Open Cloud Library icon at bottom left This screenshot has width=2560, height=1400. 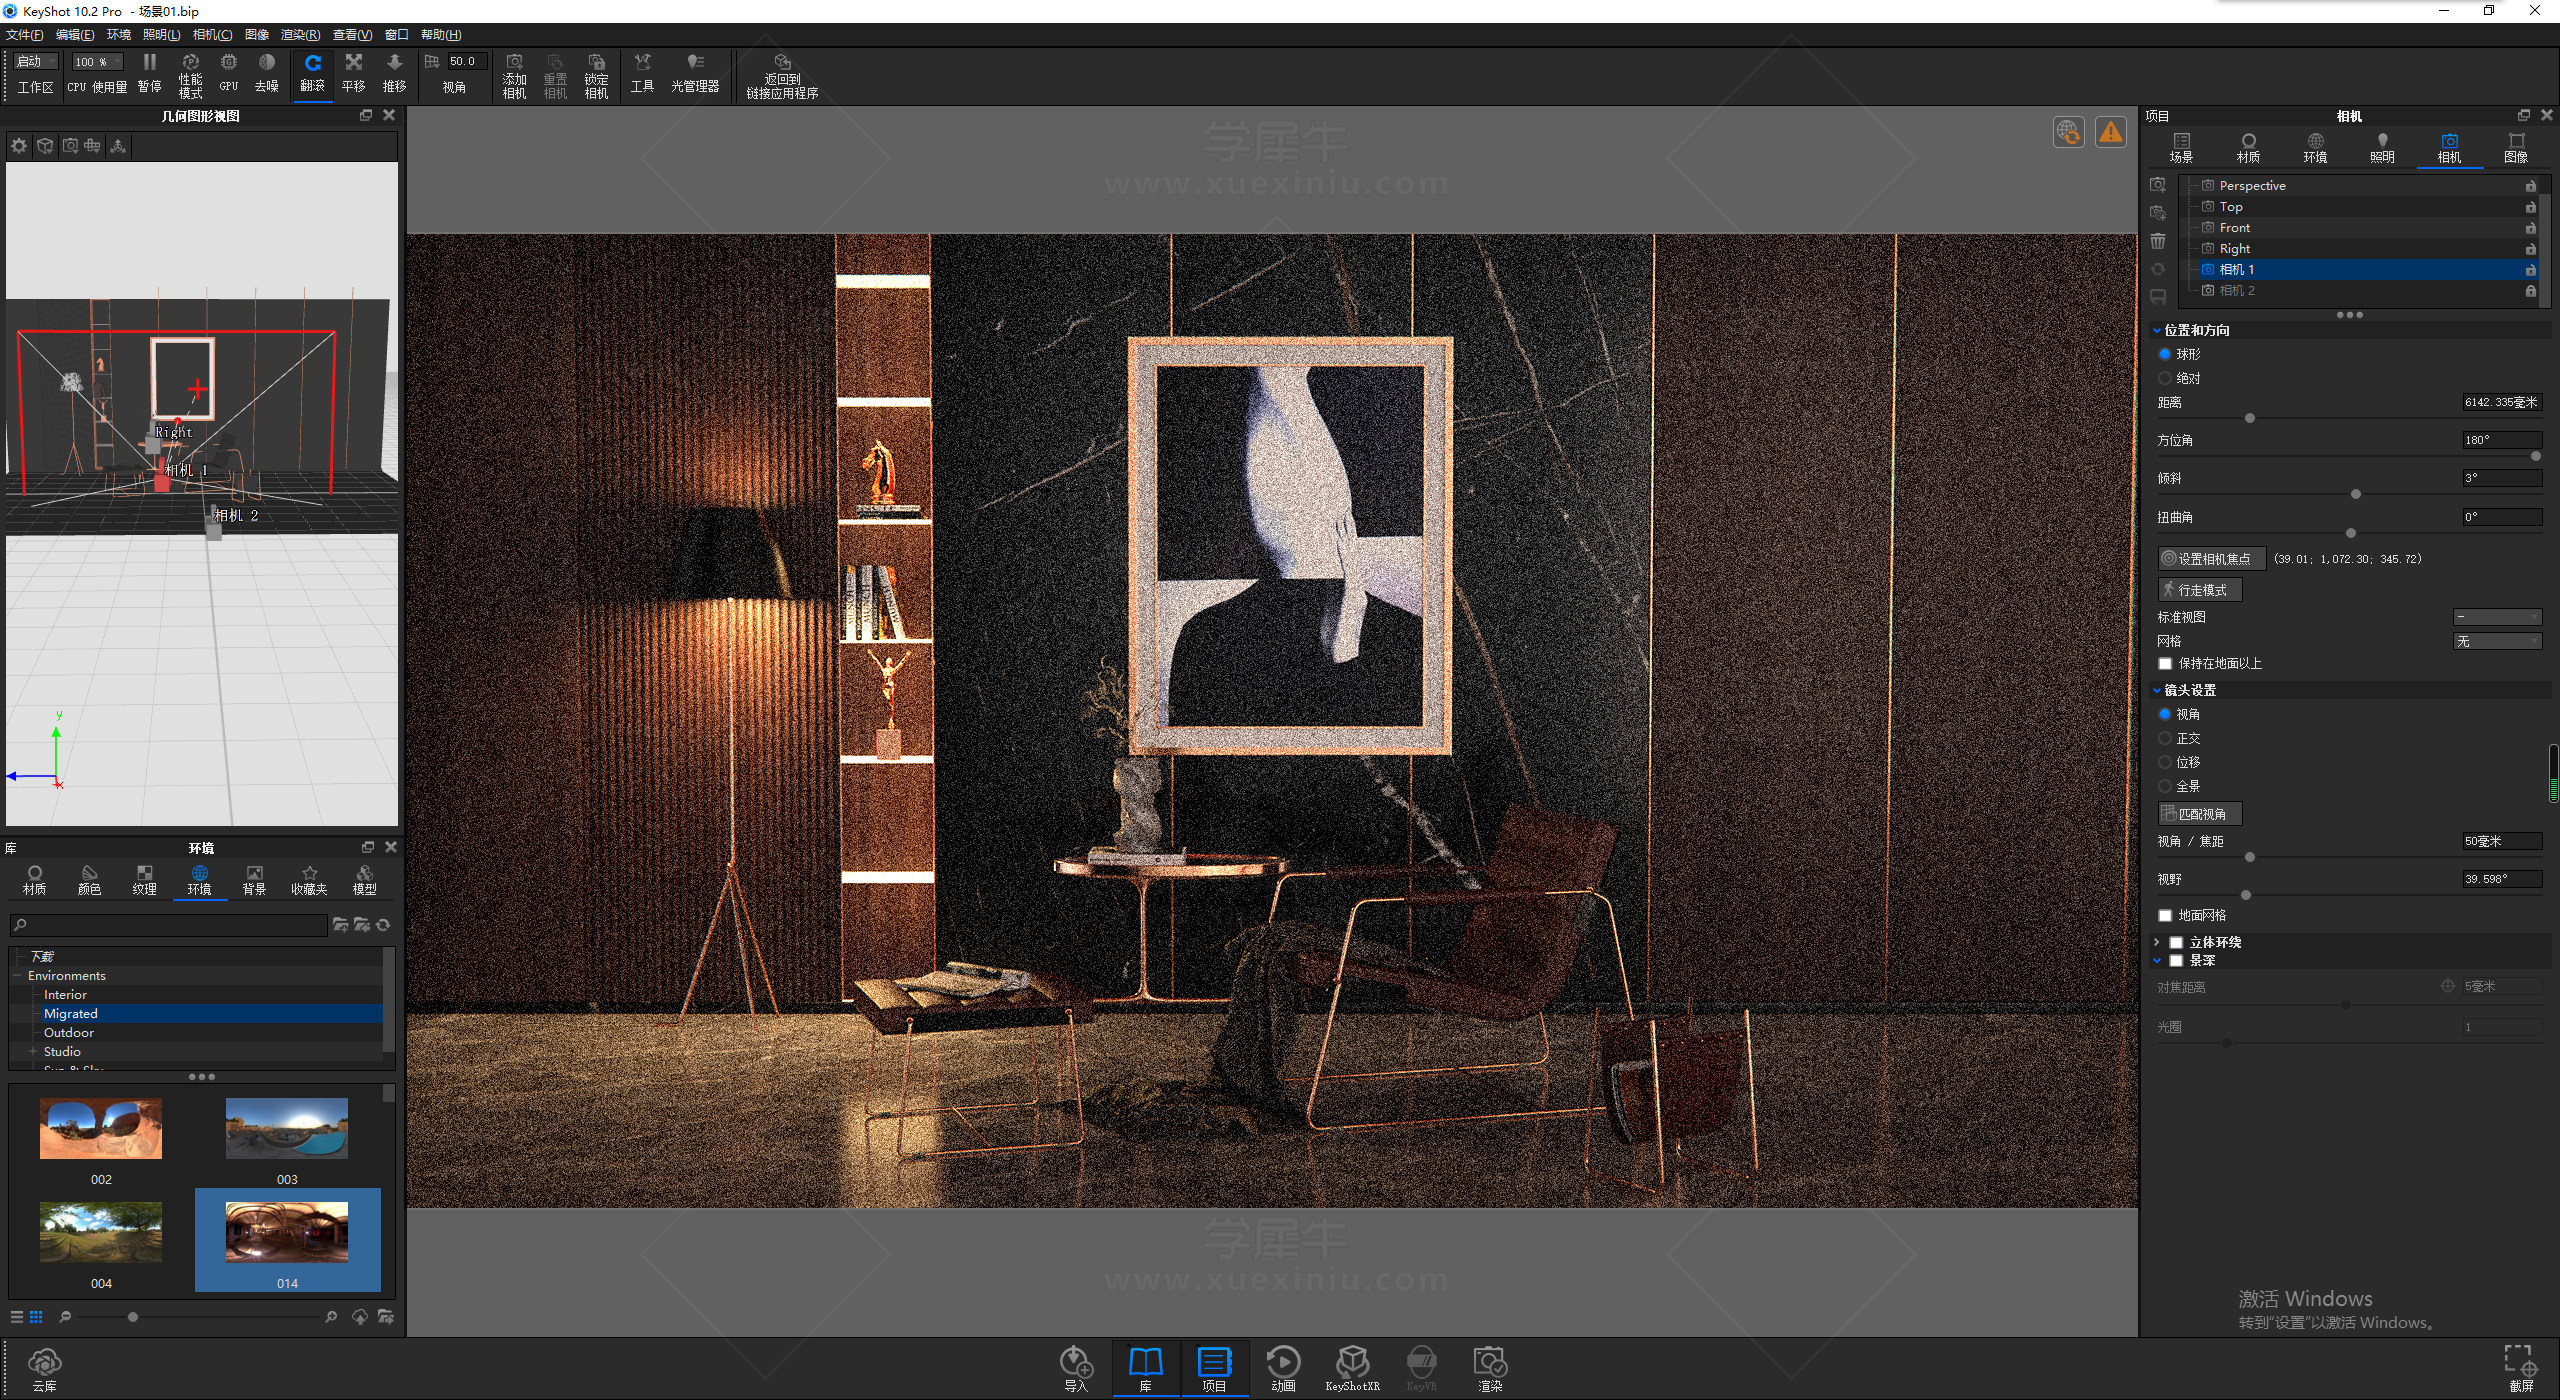click(44, 1369)
